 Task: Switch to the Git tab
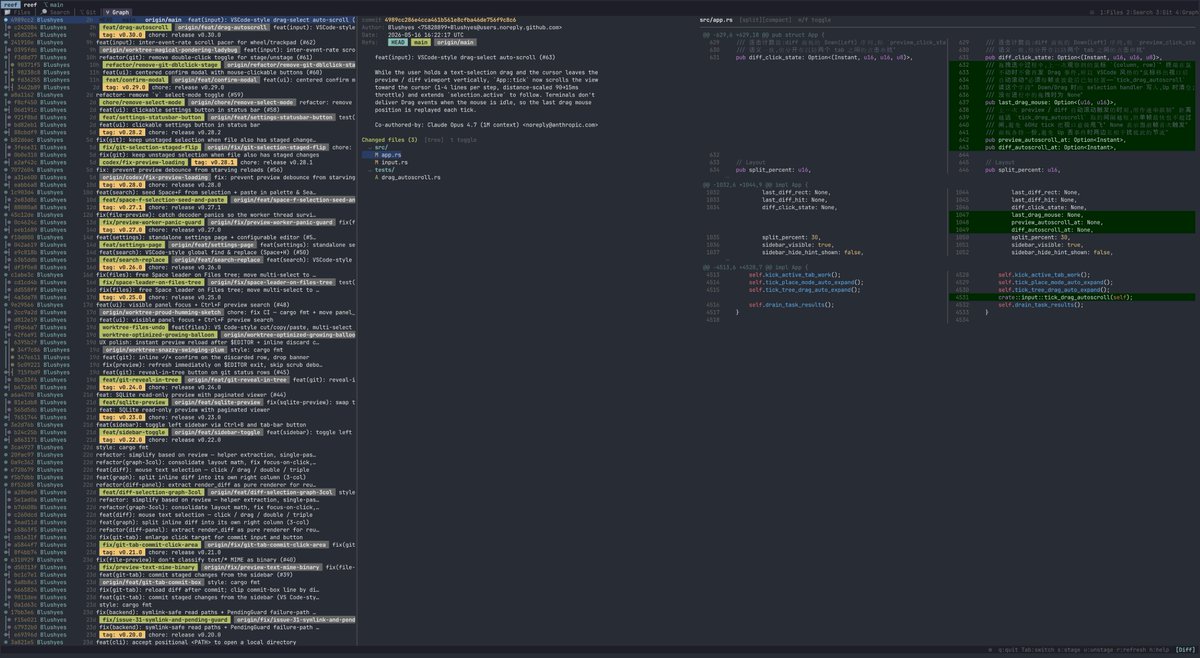[x=89, y=12]
